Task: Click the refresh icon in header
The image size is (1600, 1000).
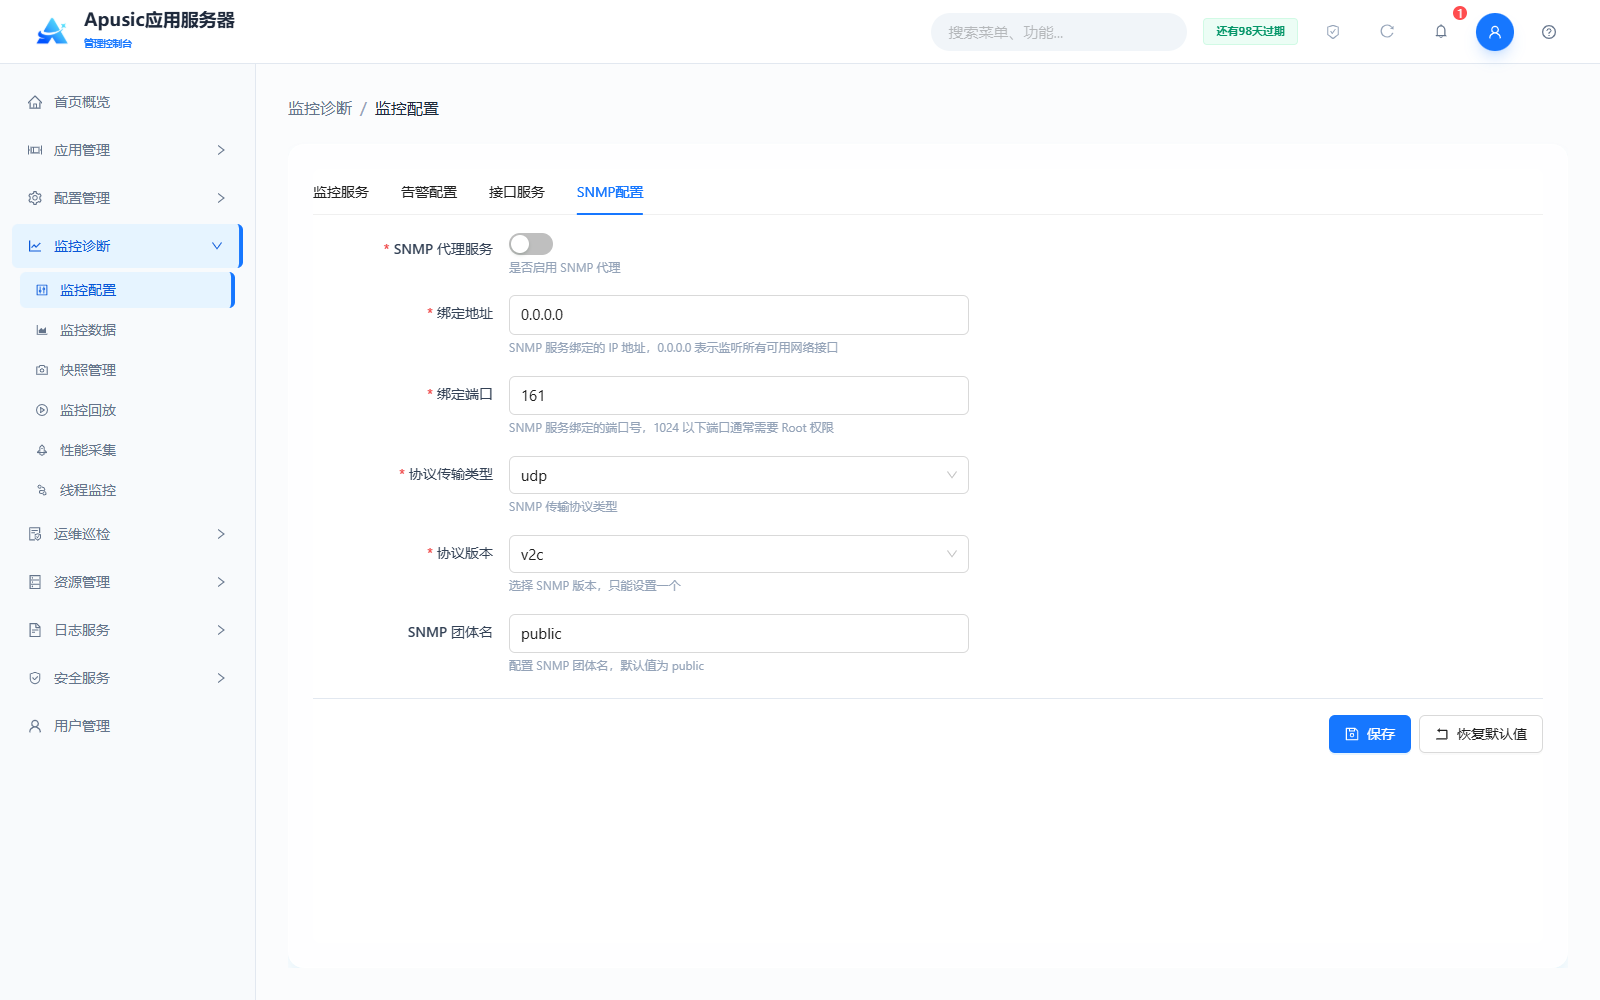Action: point(1387,32)
